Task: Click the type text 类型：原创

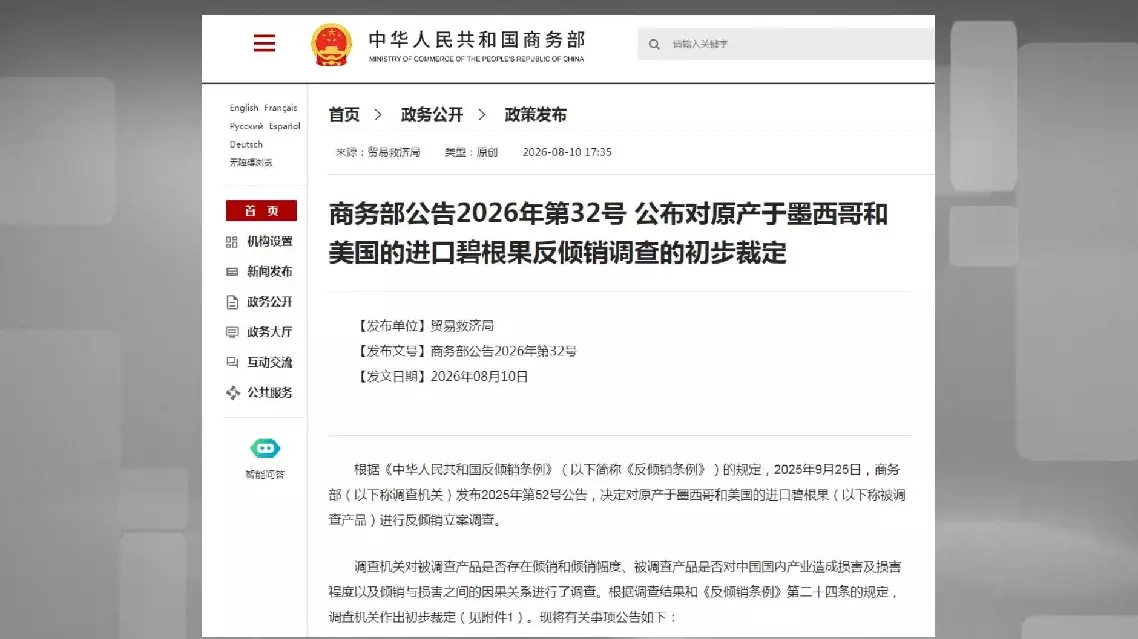Action: tap(471, 152)
